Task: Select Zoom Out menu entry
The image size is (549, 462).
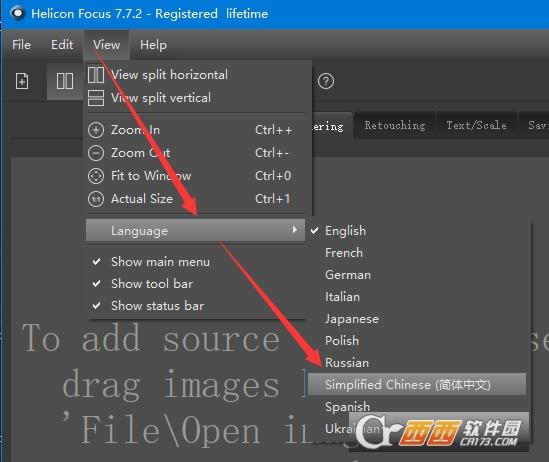Action: (196, 153)
